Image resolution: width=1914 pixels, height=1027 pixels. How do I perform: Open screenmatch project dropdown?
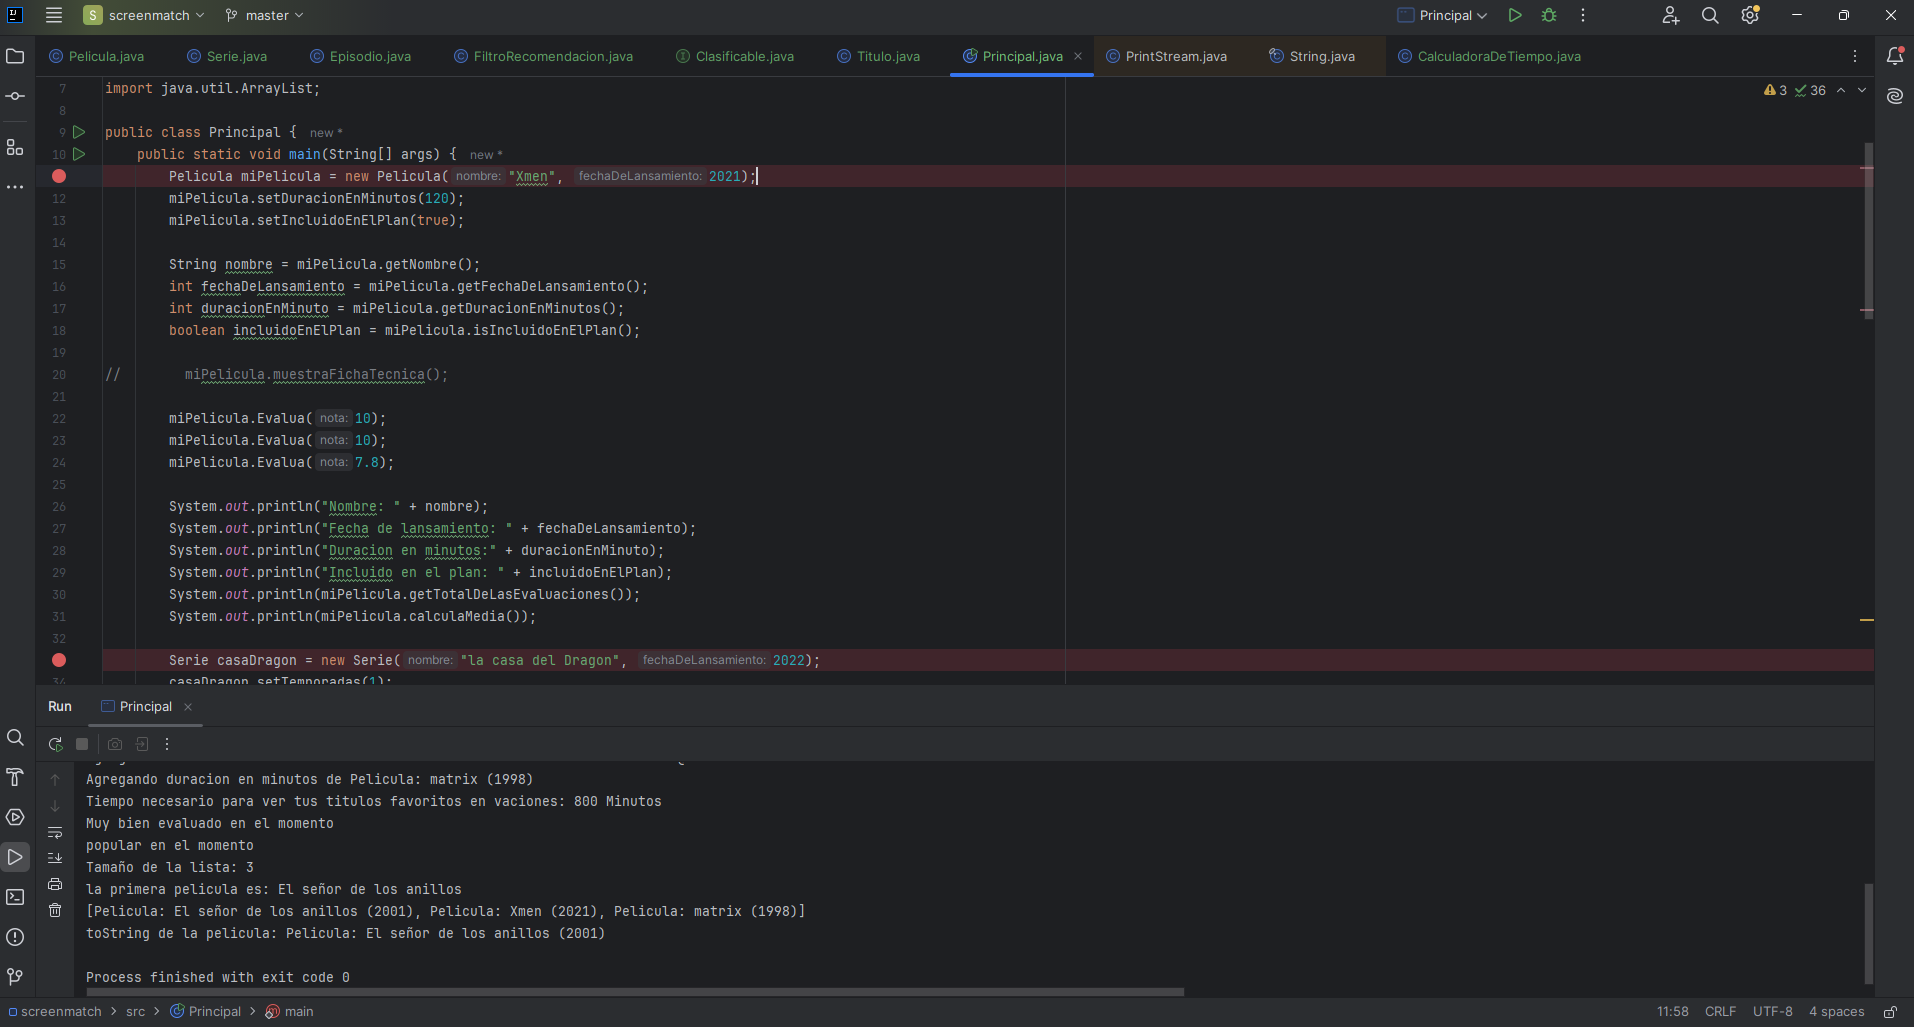coord(145,15)
